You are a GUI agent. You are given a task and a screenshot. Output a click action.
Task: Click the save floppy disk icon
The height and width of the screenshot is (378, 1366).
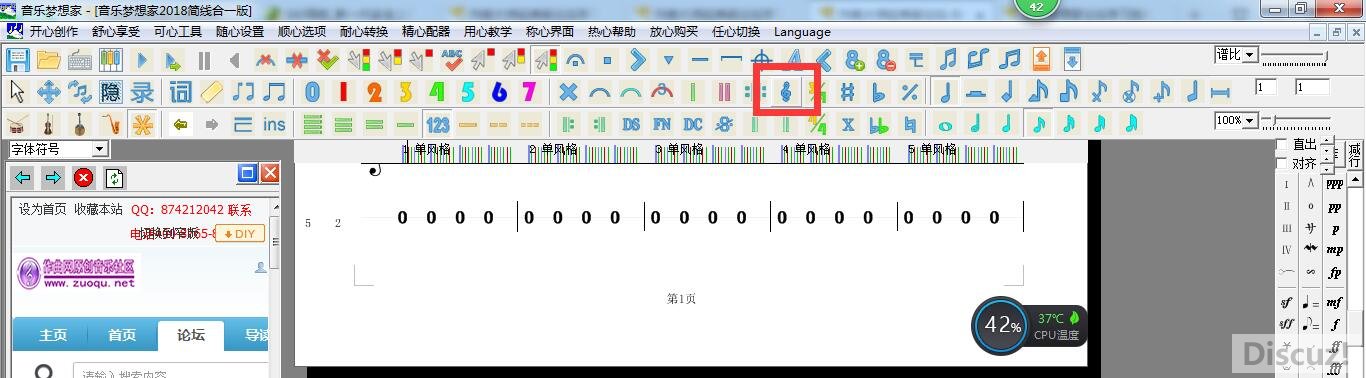pyautogui.click(x=18, y=59)
